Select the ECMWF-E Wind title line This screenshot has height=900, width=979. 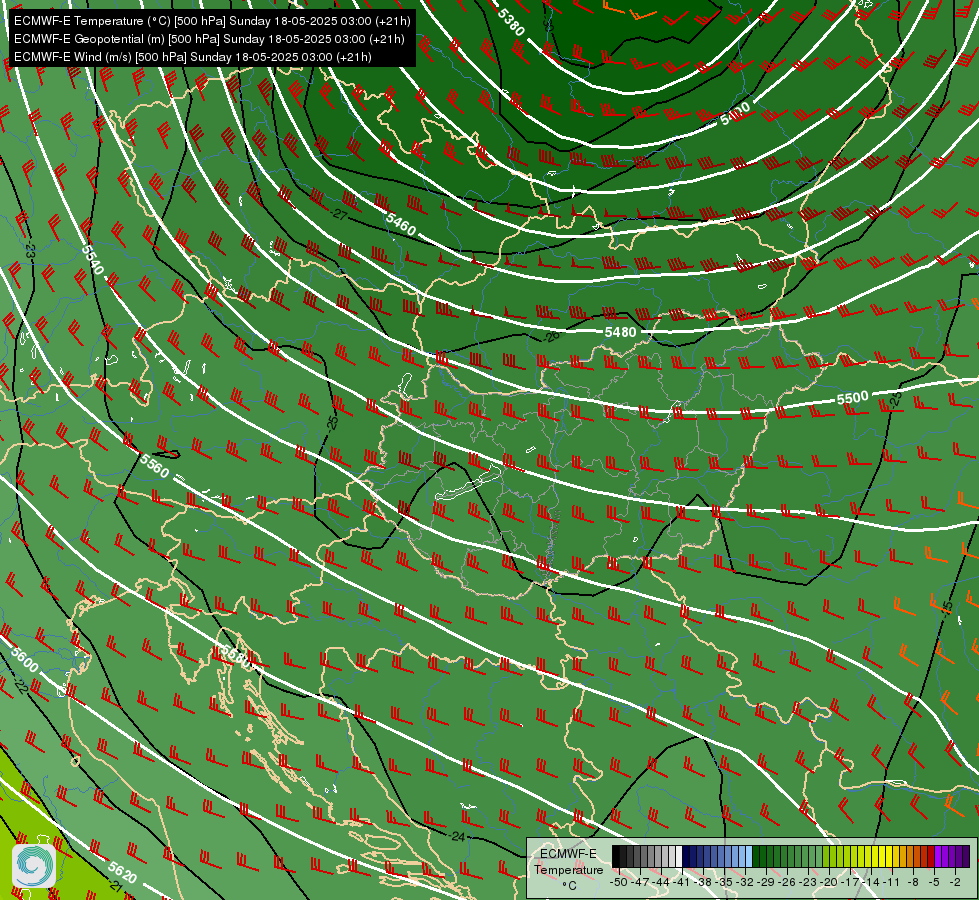coord(193,57)
